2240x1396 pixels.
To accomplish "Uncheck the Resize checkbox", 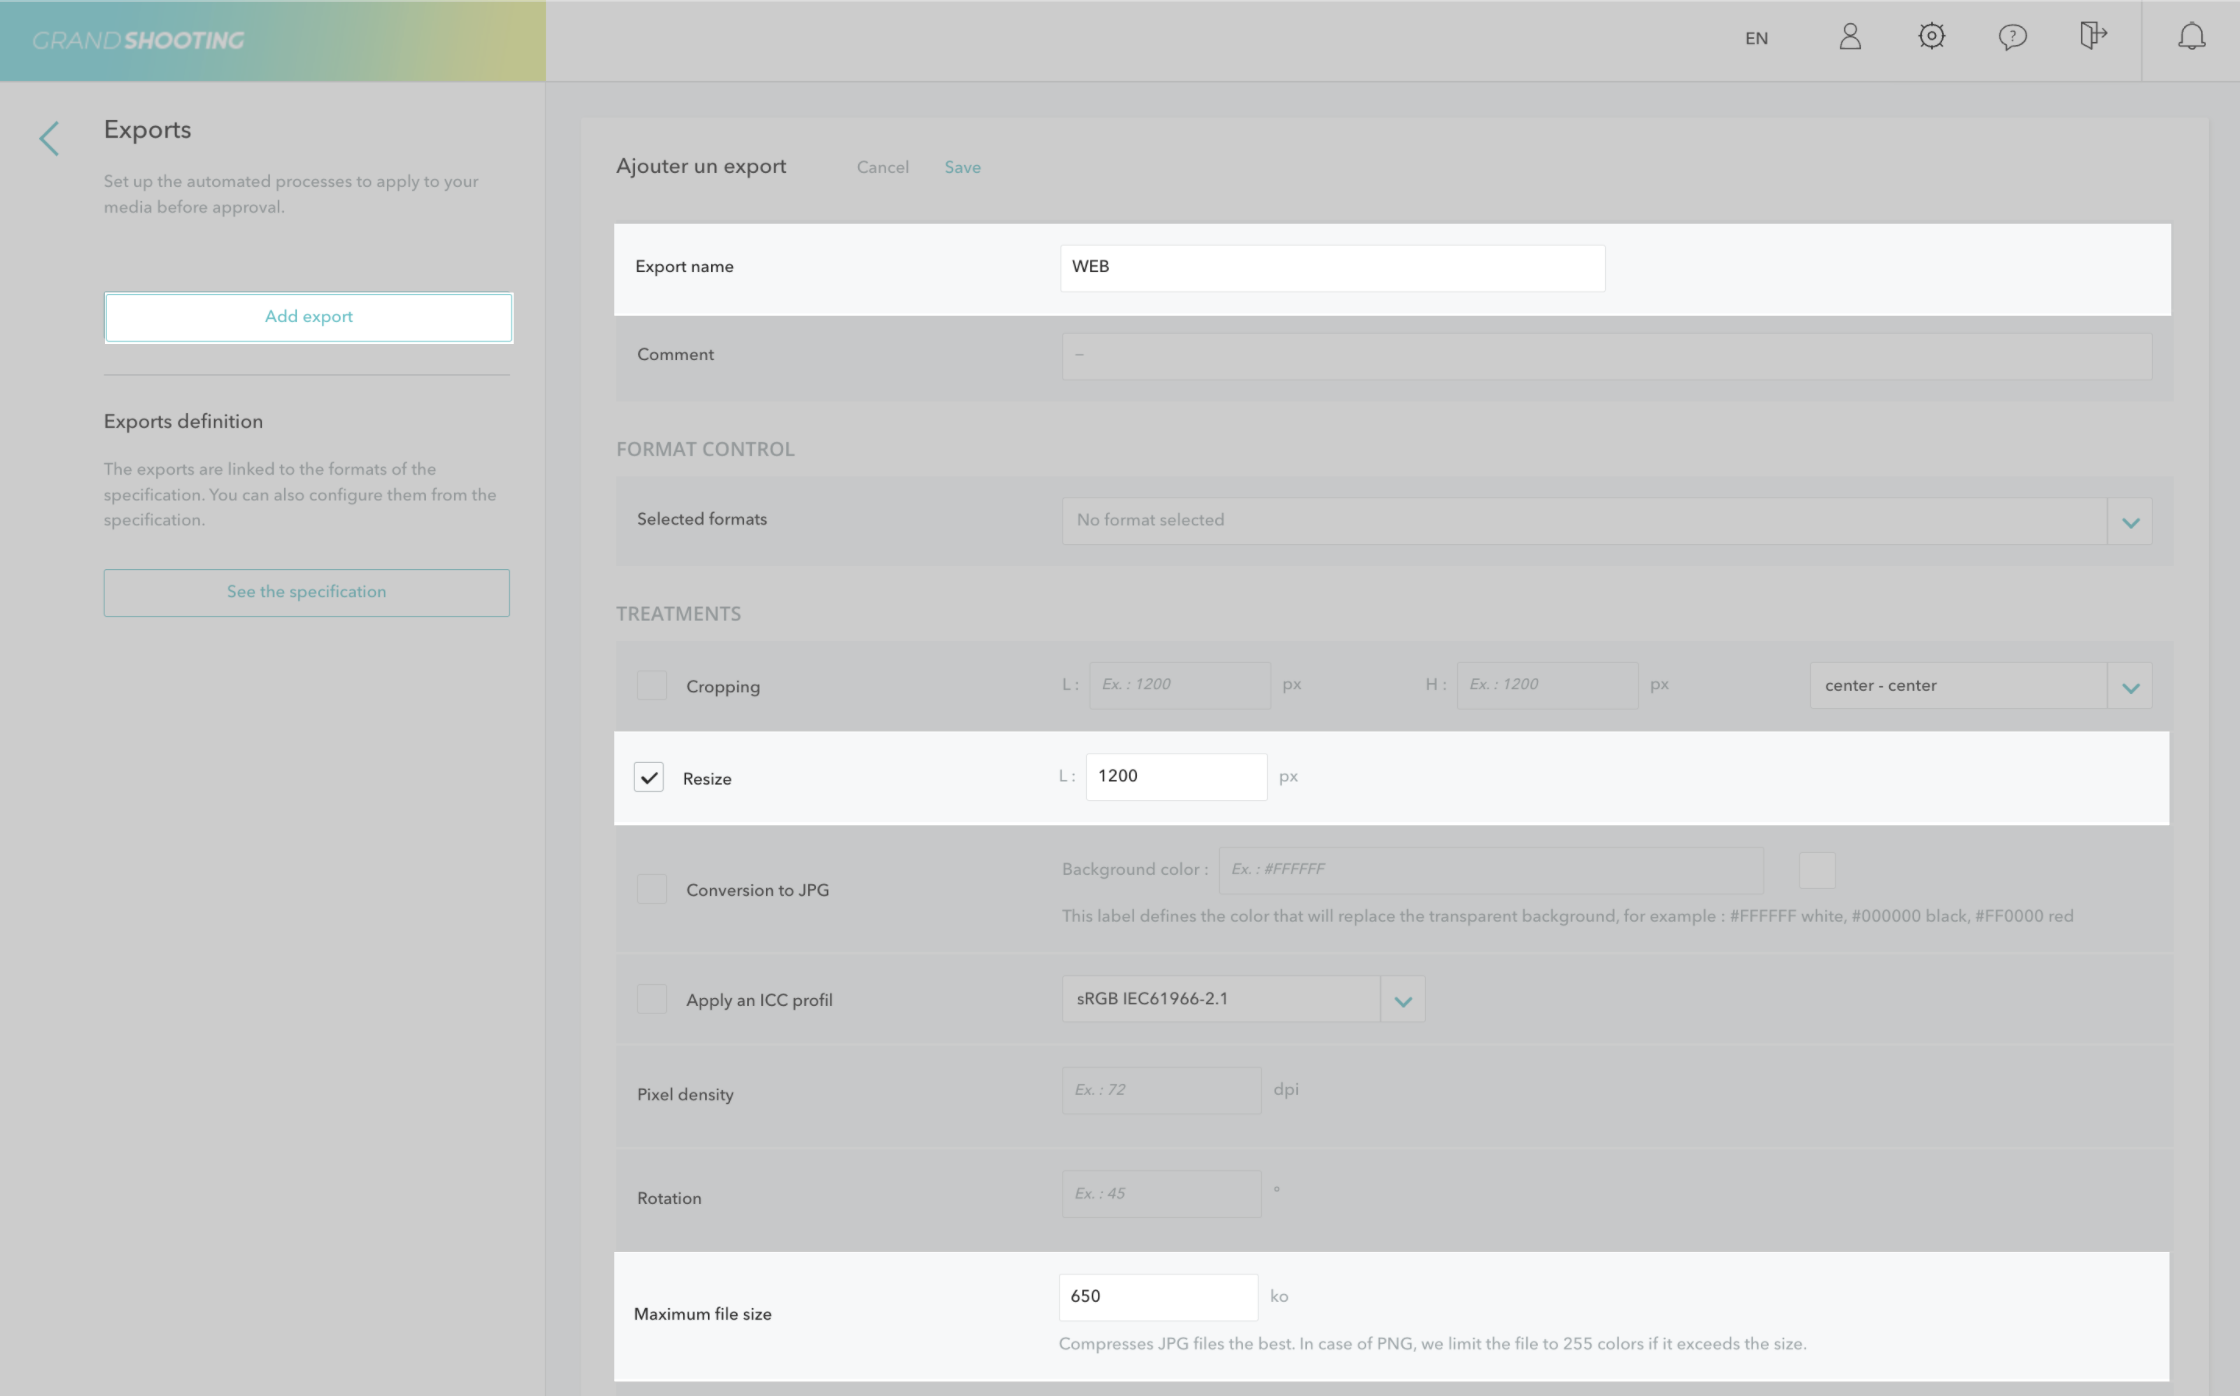I will coord(649,777).
